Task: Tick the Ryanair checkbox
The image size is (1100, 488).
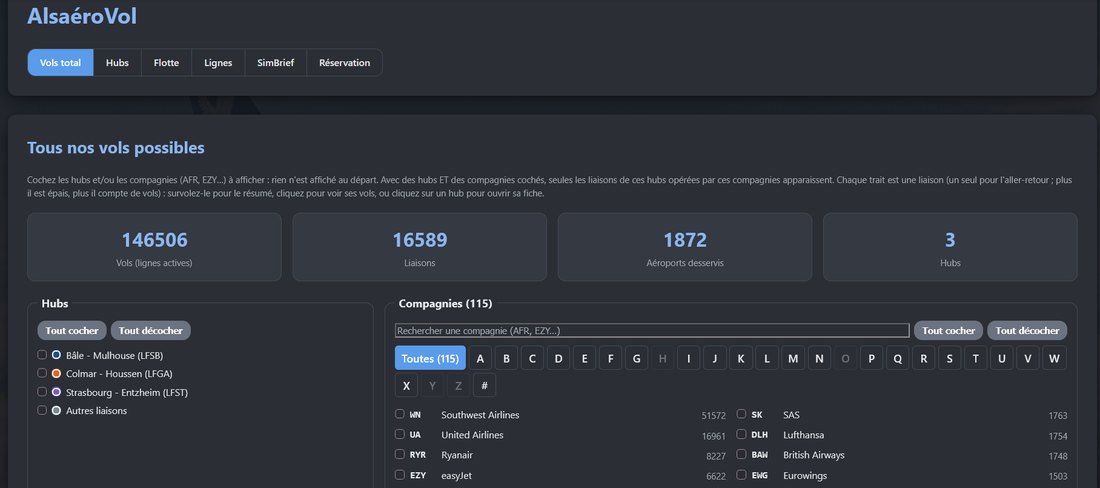Action: pos(400,454)
